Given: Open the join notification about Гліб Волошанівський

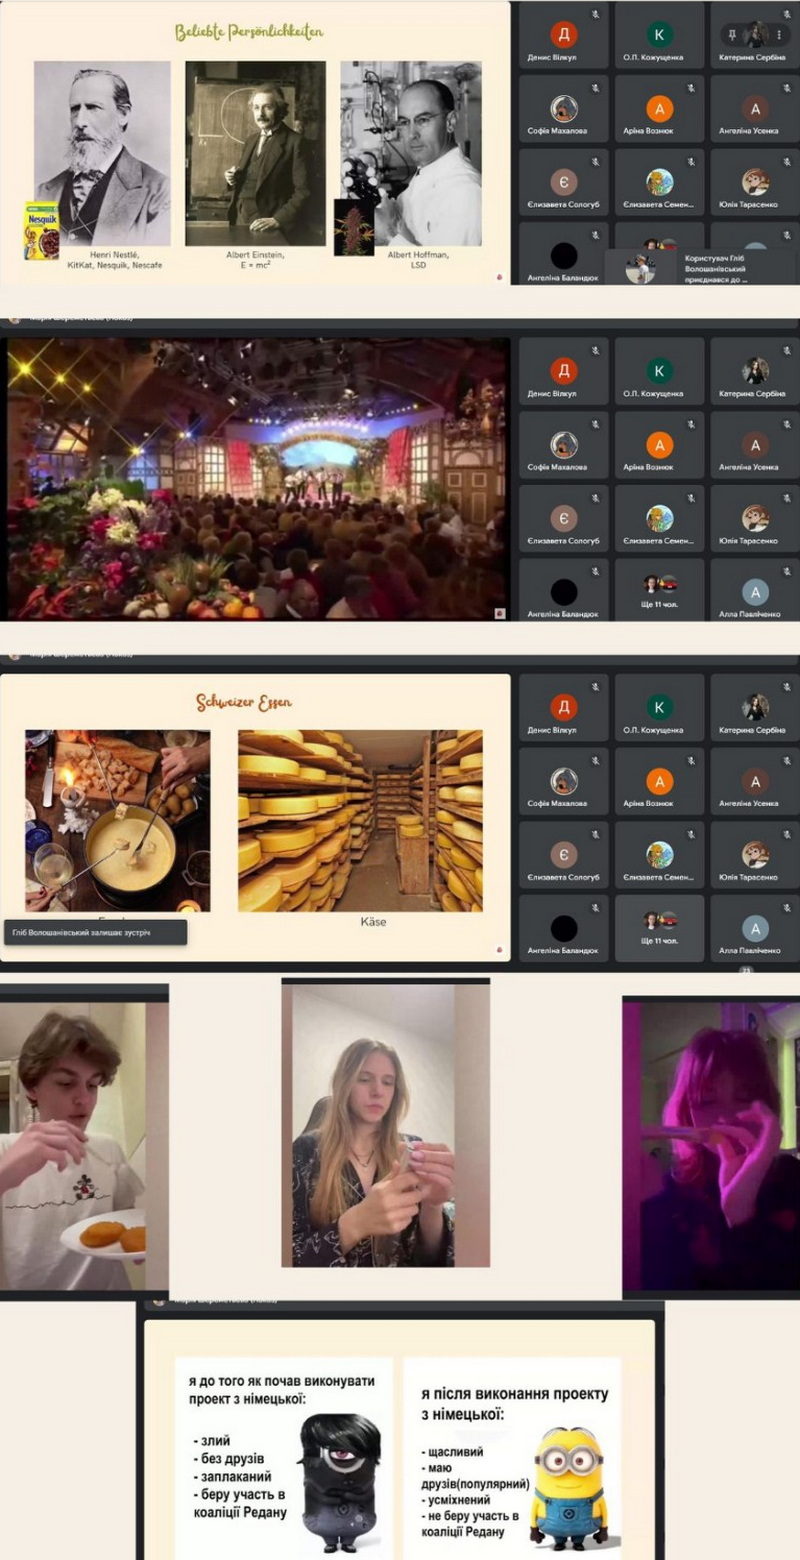Looking at the screenshot, I should (x=700, y=268).
